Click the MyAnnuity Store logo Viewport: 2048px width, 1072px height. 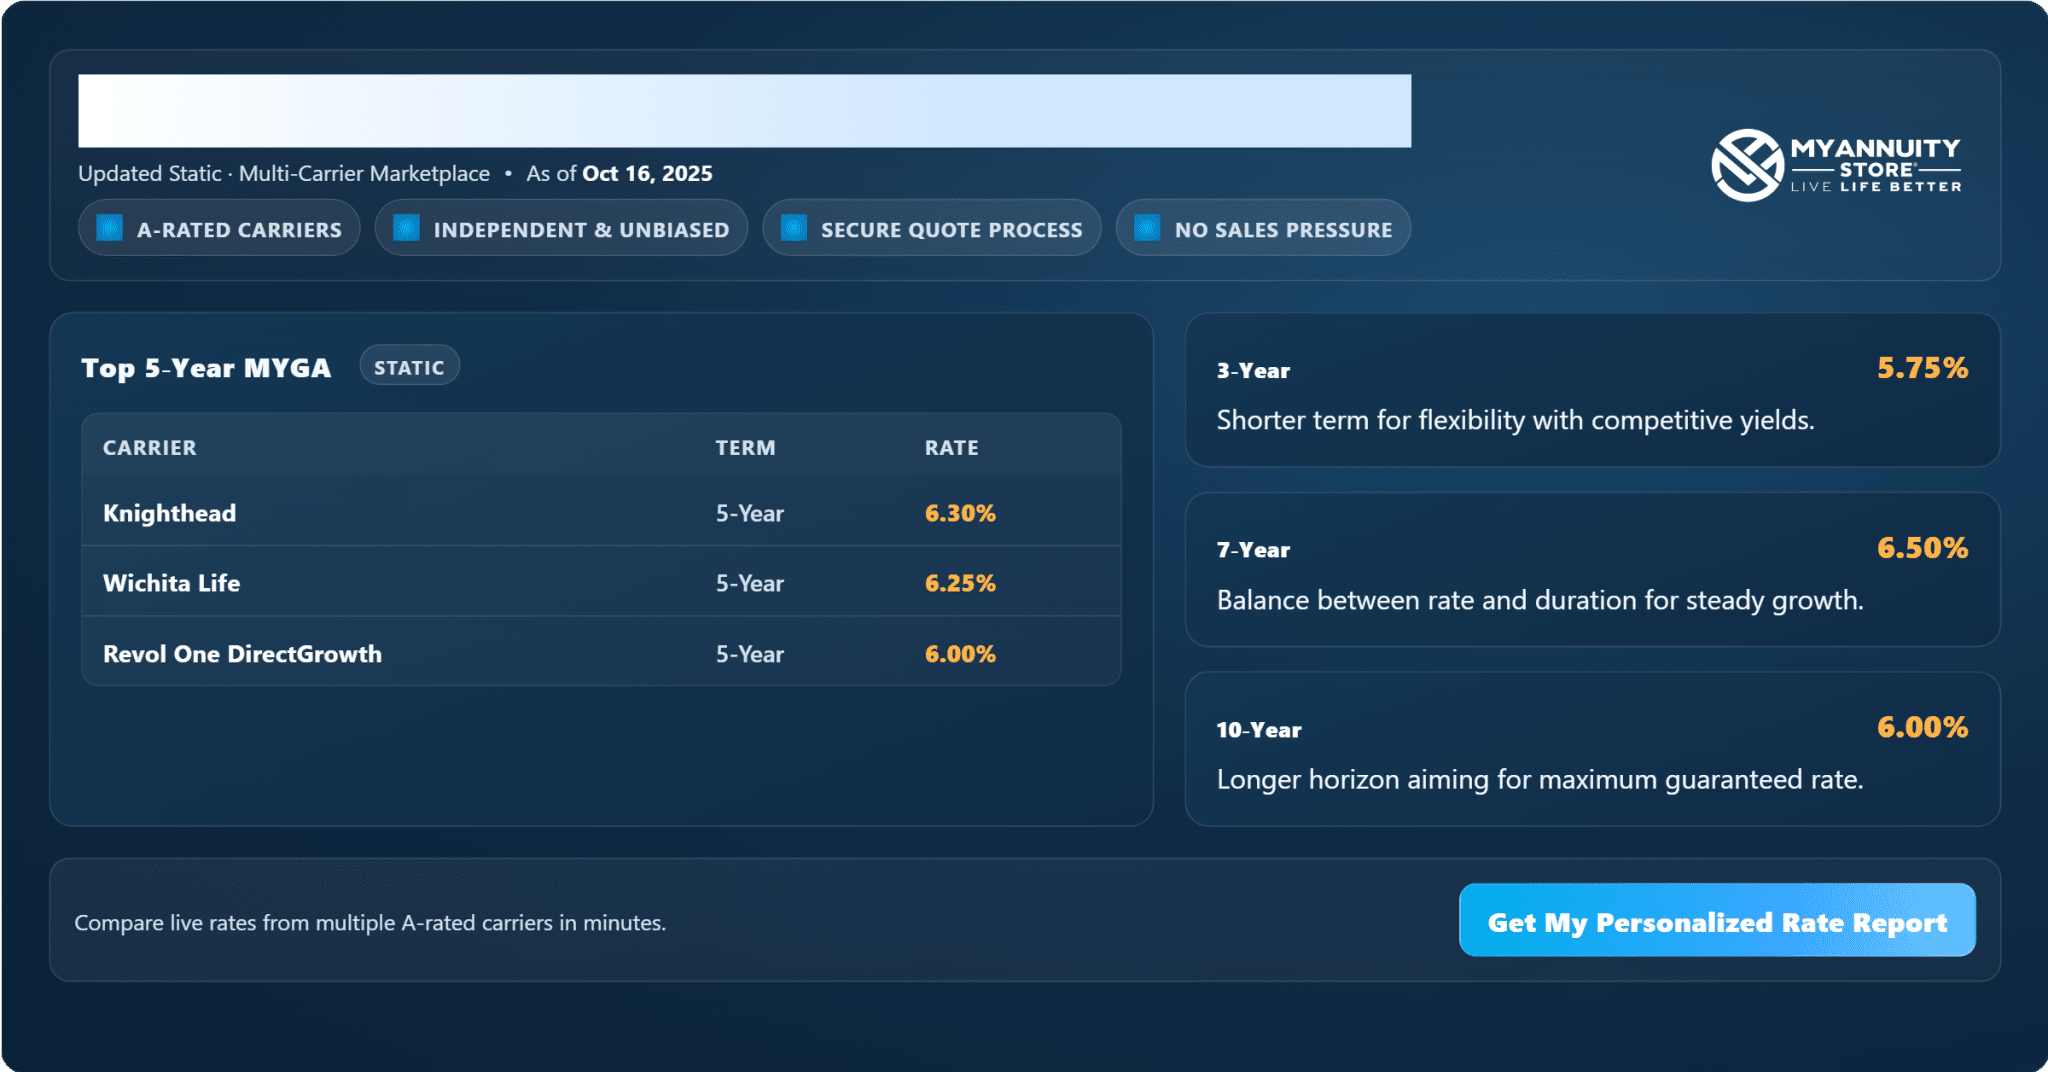point(1835,165)
